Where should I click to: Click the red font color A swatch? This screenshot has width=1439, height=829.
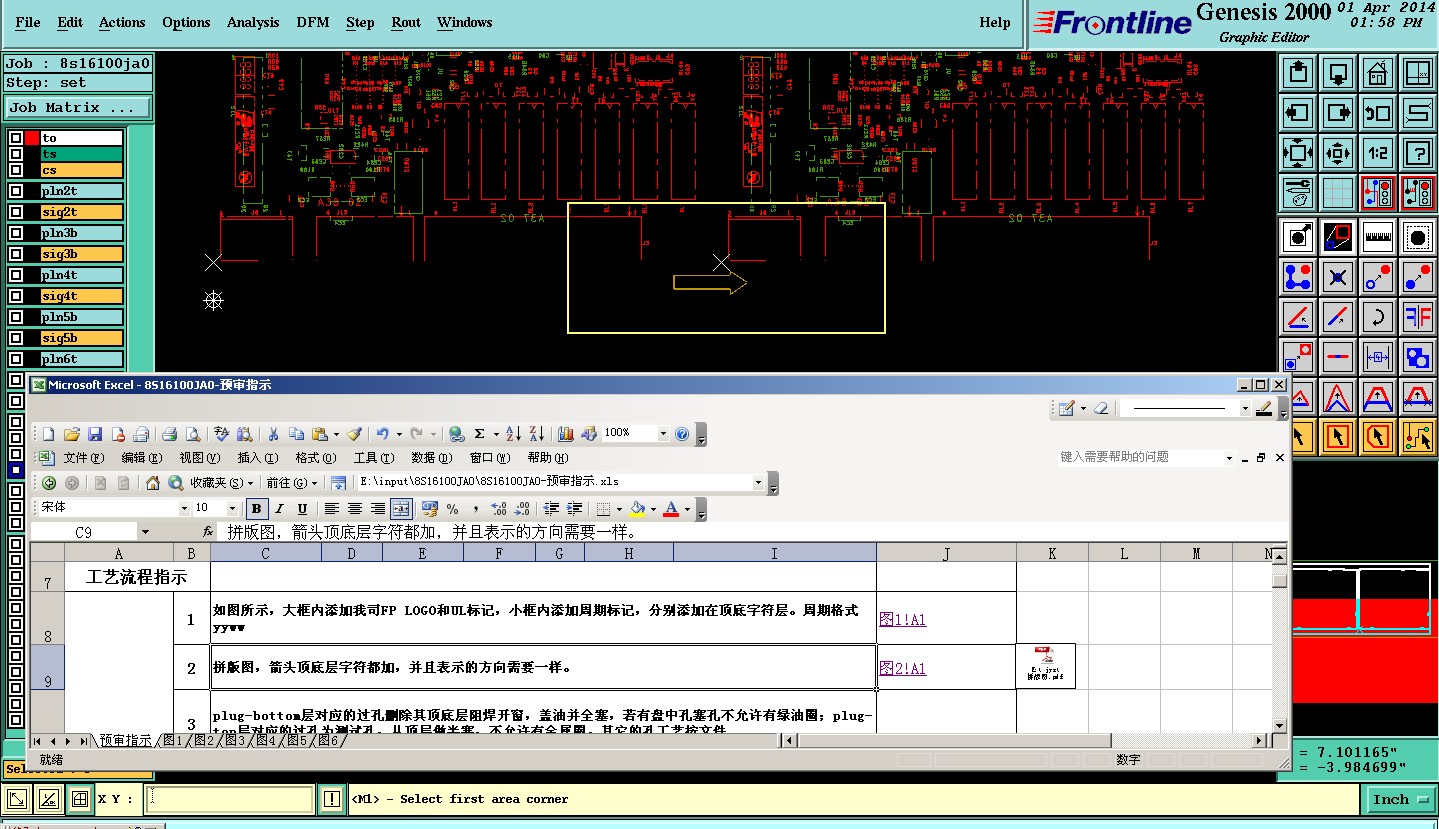(x=671, y=510)
